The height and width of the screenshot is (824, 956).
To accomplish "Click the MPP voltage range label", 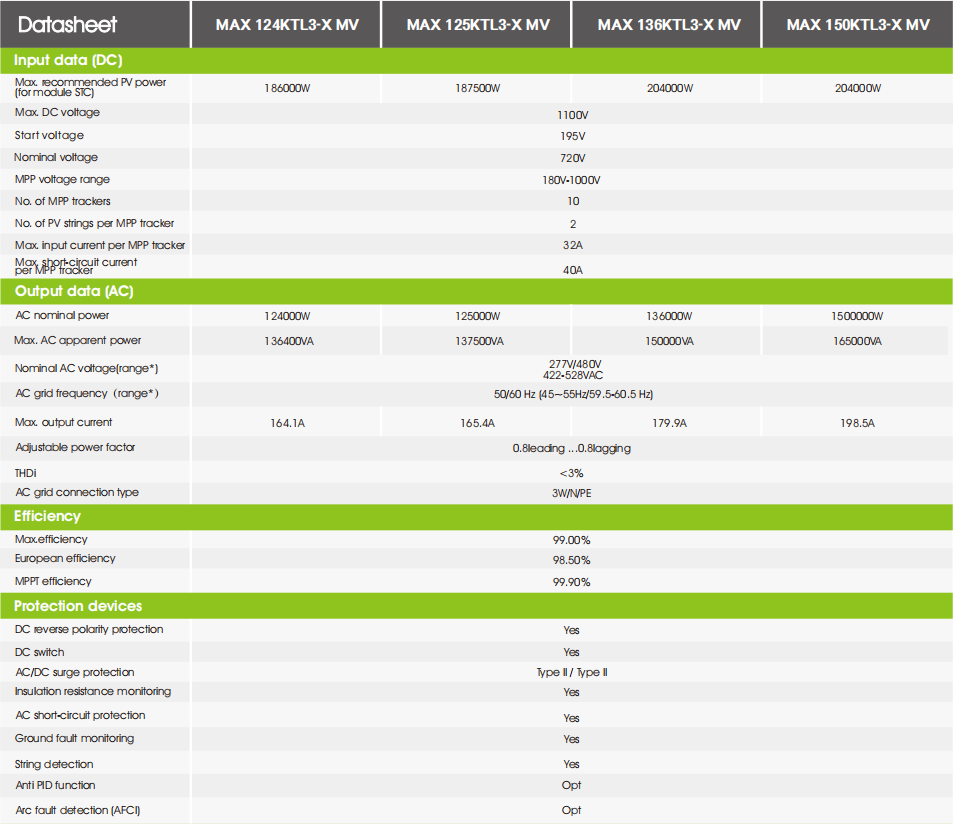I will coord(62,179).
